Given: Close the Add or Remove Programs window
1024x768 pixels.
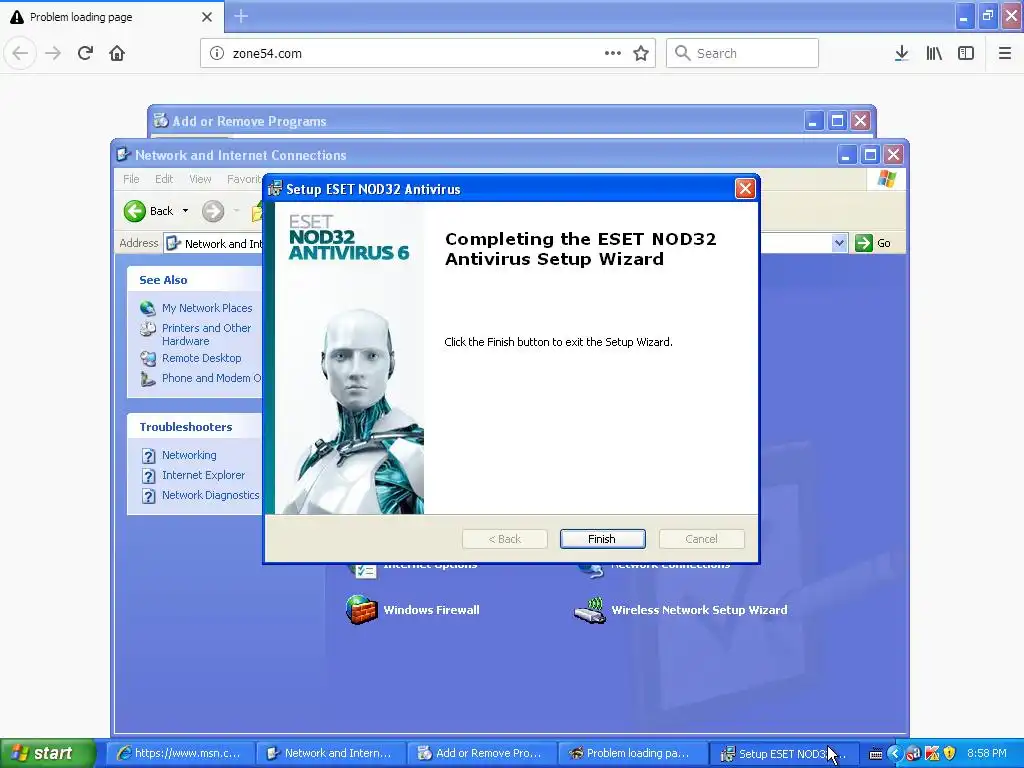Looking at the screenshot, I should (x=861, y=121).
